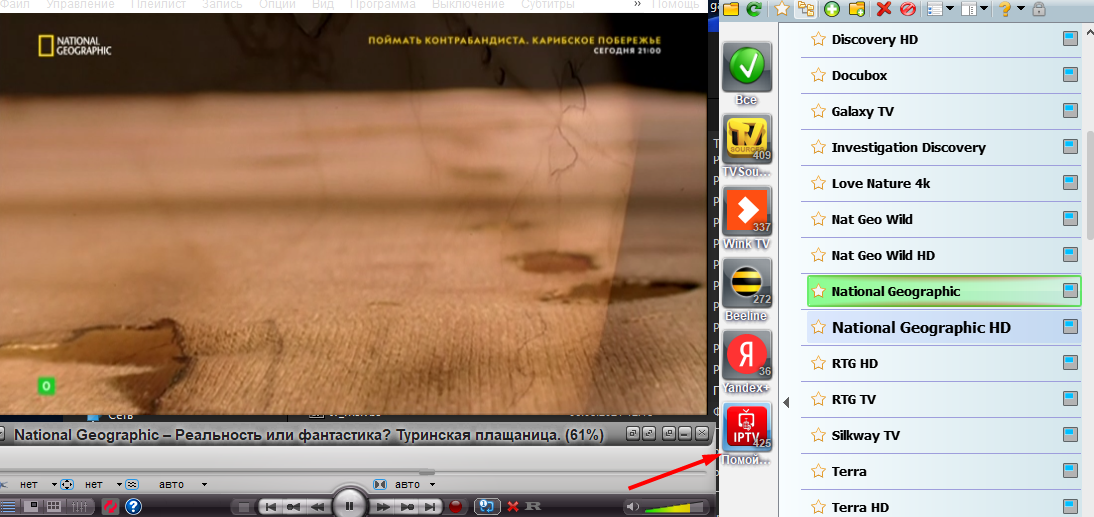Click the red X icon beside R
The height and width of the screenshot is (517, 1094).
(x=513, y=506)
